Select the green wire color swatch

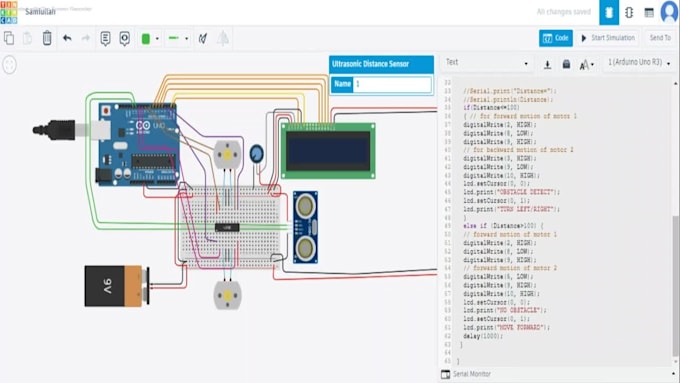(x=146, y=39)
